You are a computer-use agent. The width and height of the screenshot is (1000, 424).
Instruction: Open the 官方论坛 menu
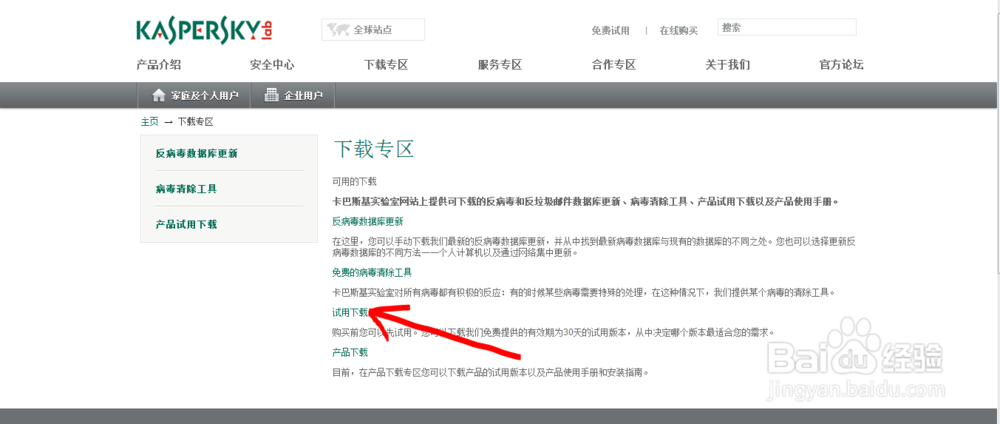[841, 64]
